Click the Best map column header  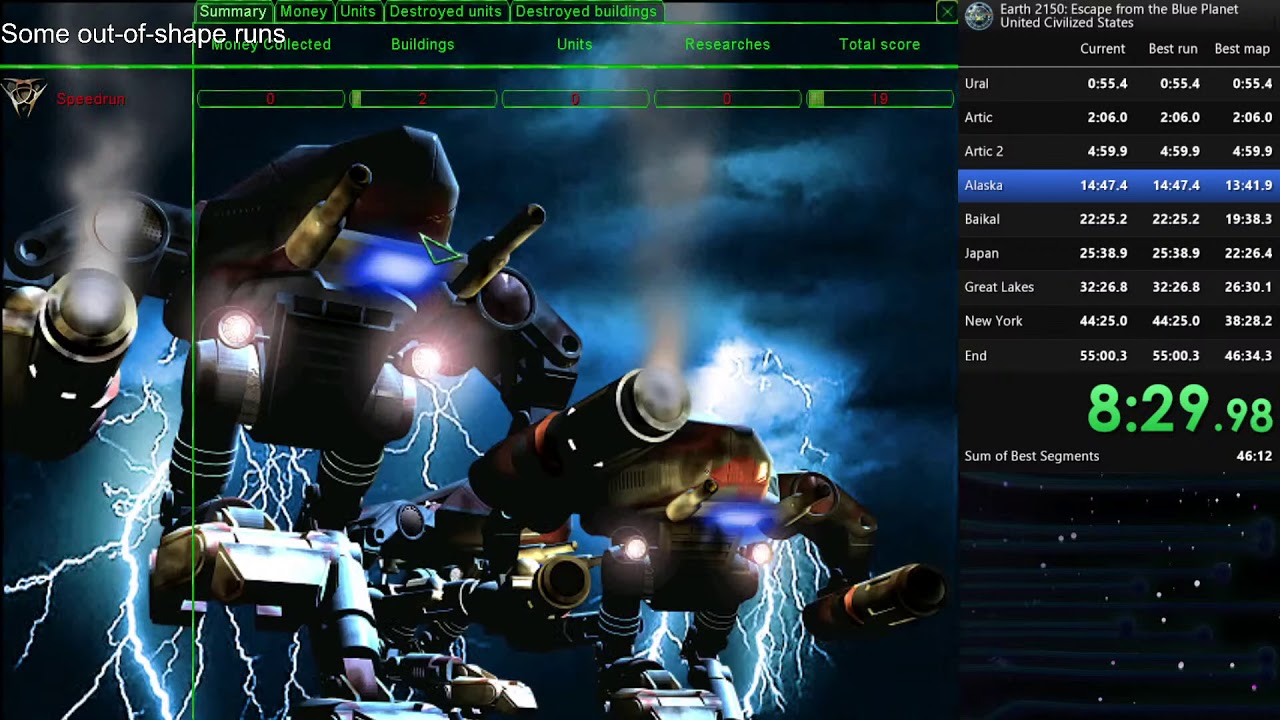(x=1242, y=49)
